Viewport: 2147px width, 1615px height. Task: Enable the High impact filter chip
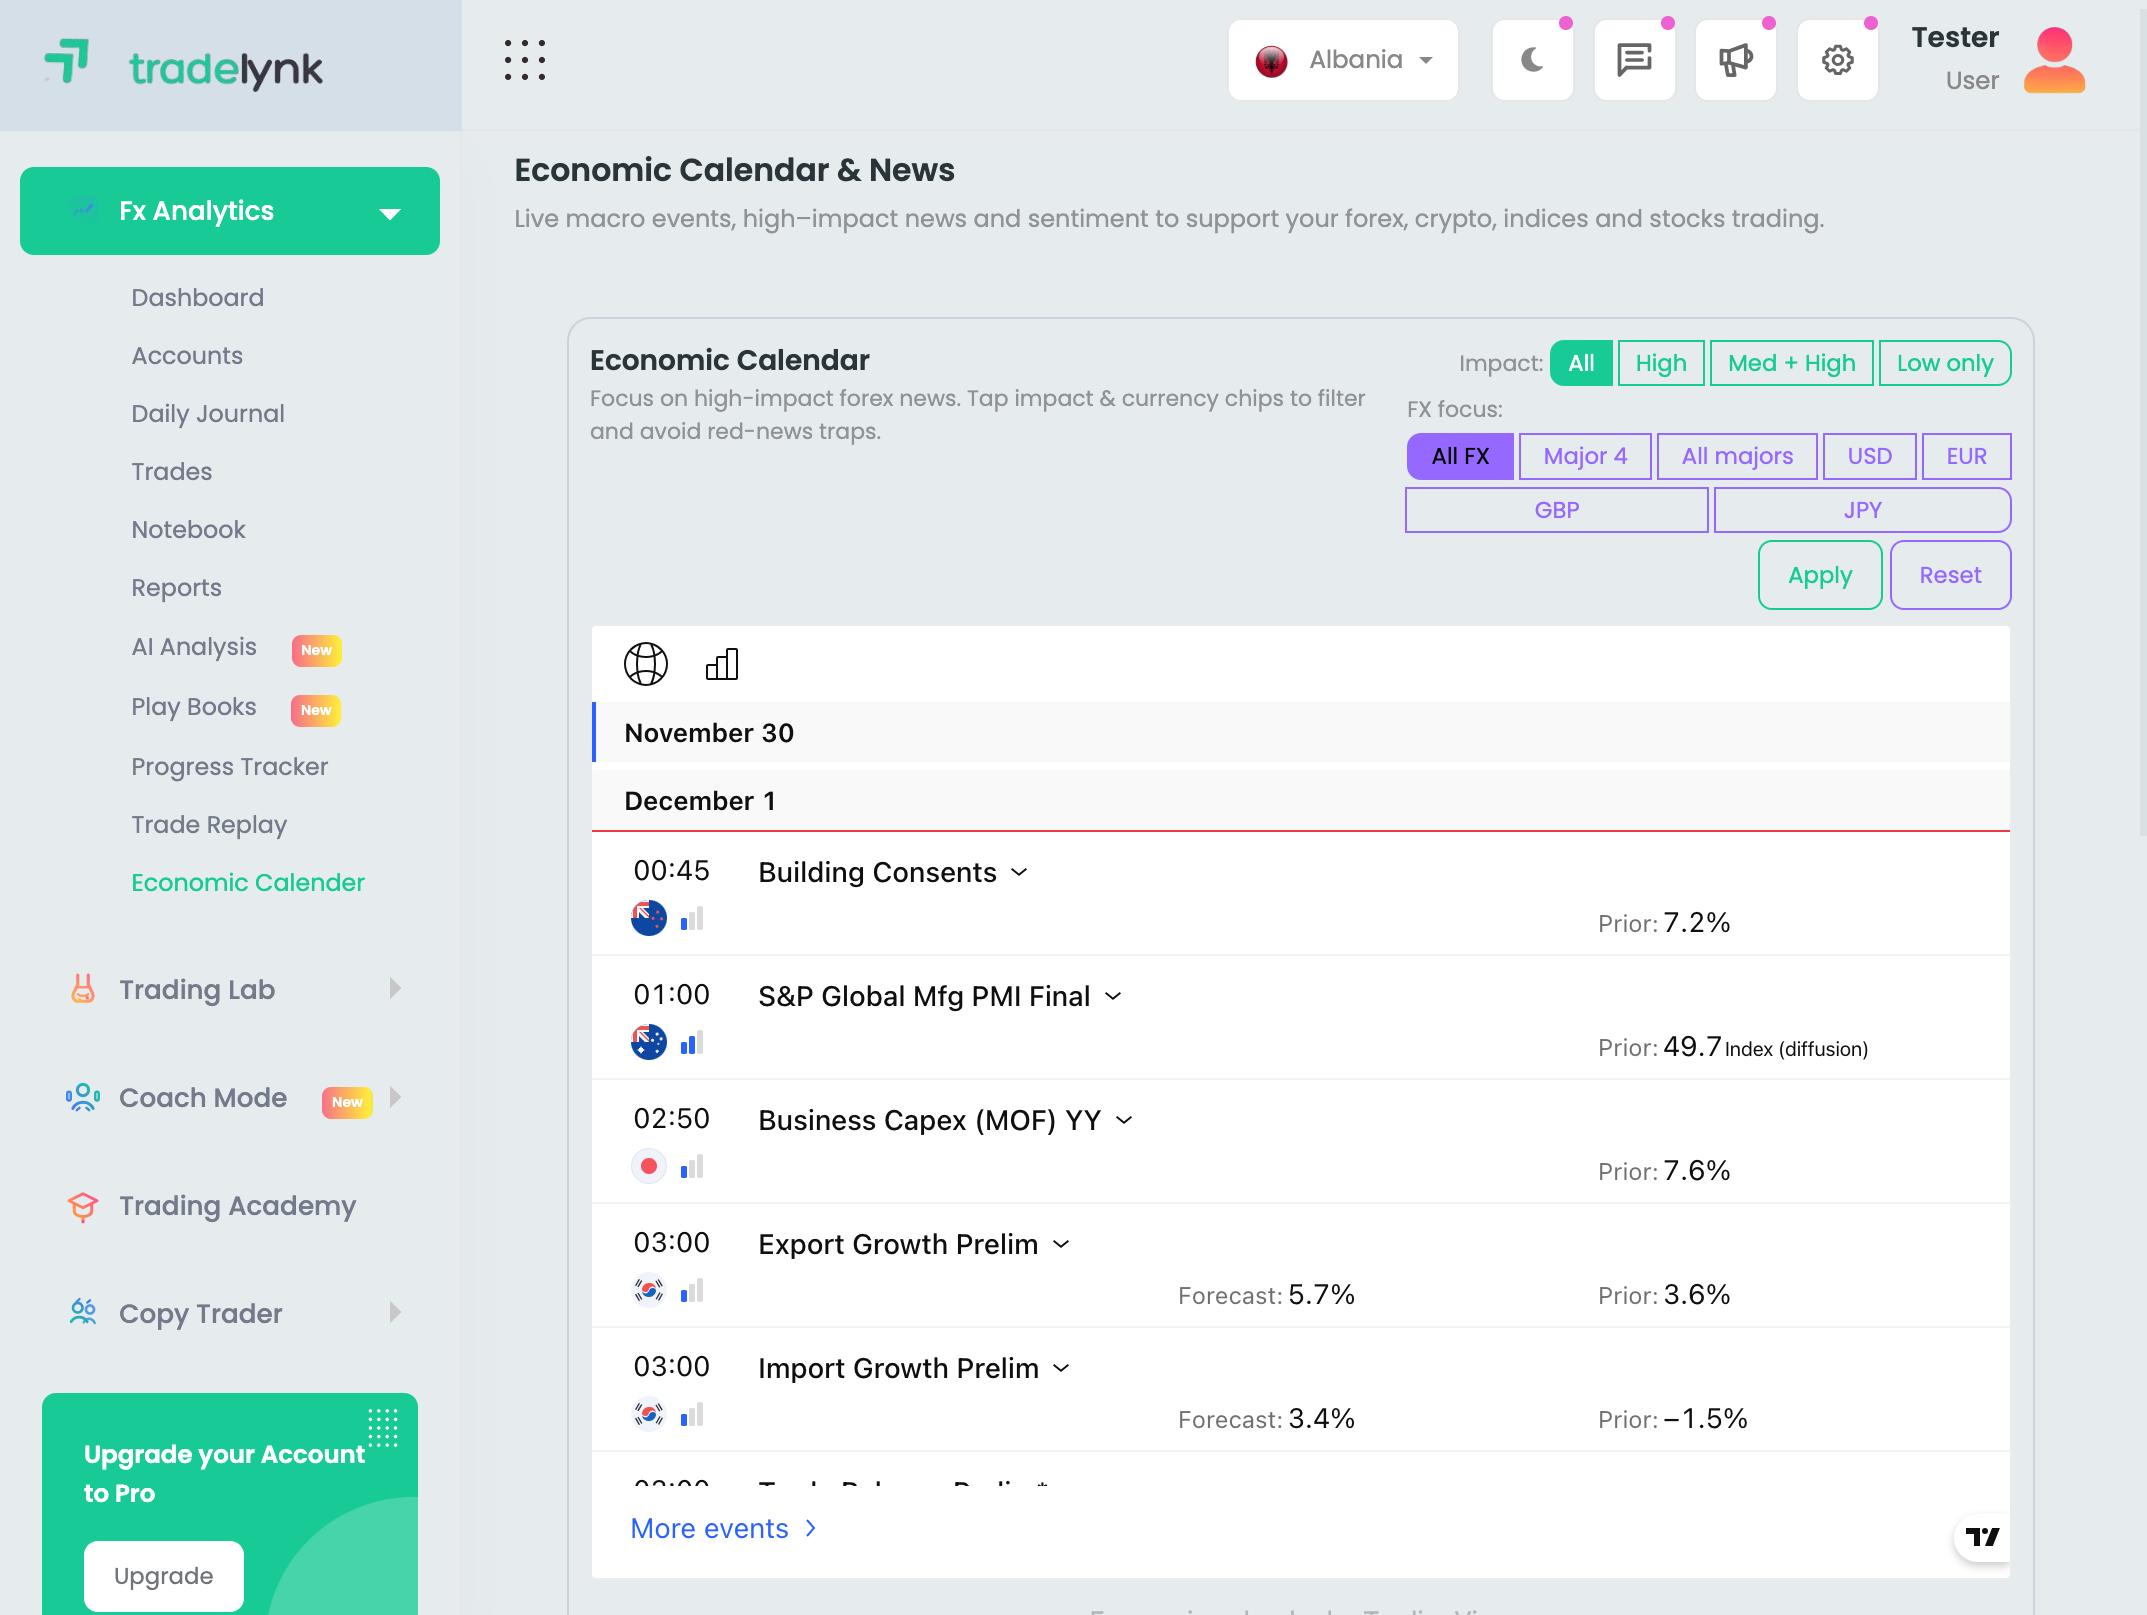click(x=1661, y=363)
